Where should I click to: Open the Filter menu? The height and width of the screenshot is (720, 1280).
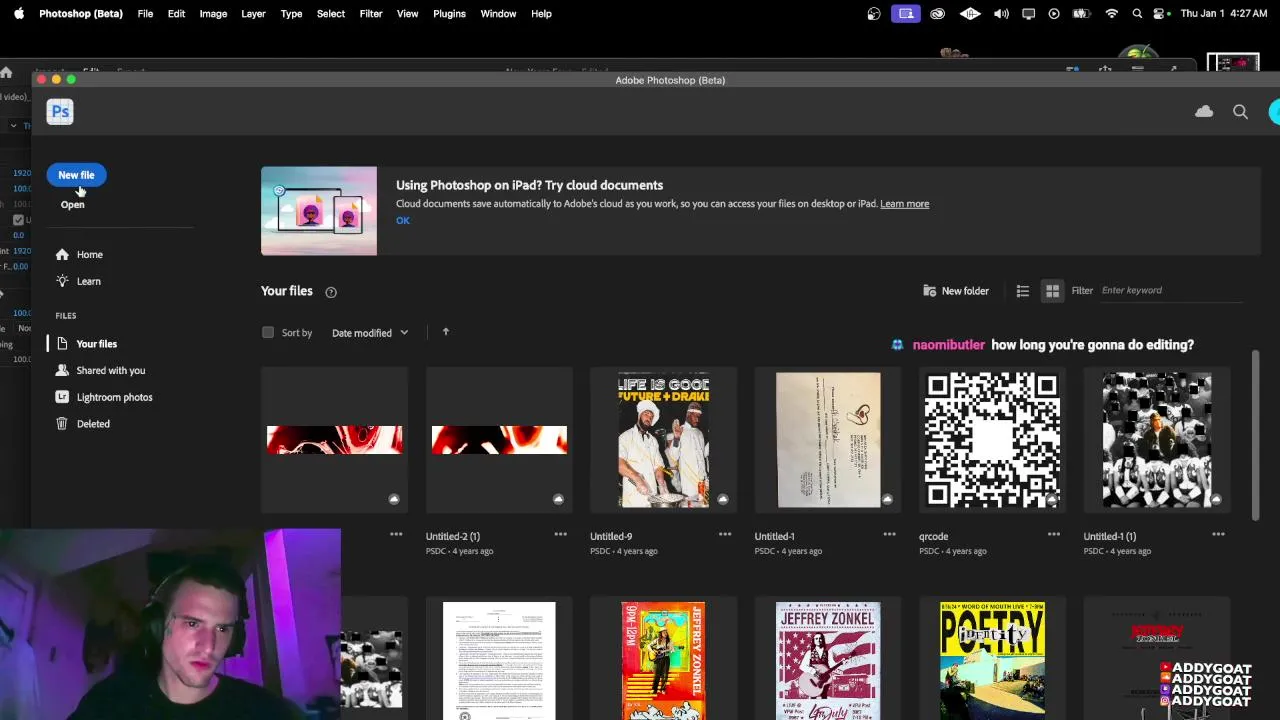[x=371, y=14]
